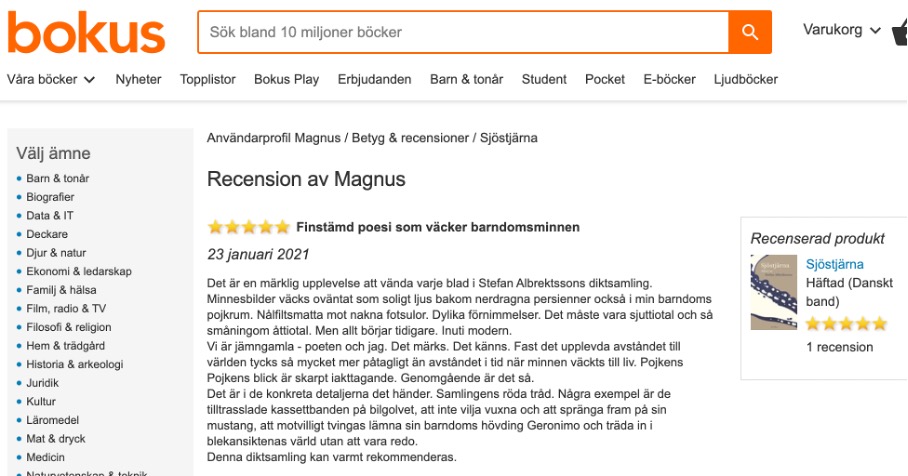Screen dimensions: 908x476
Task: Open the Sjöstjärna product title link
Action: (x=835, y=264)
